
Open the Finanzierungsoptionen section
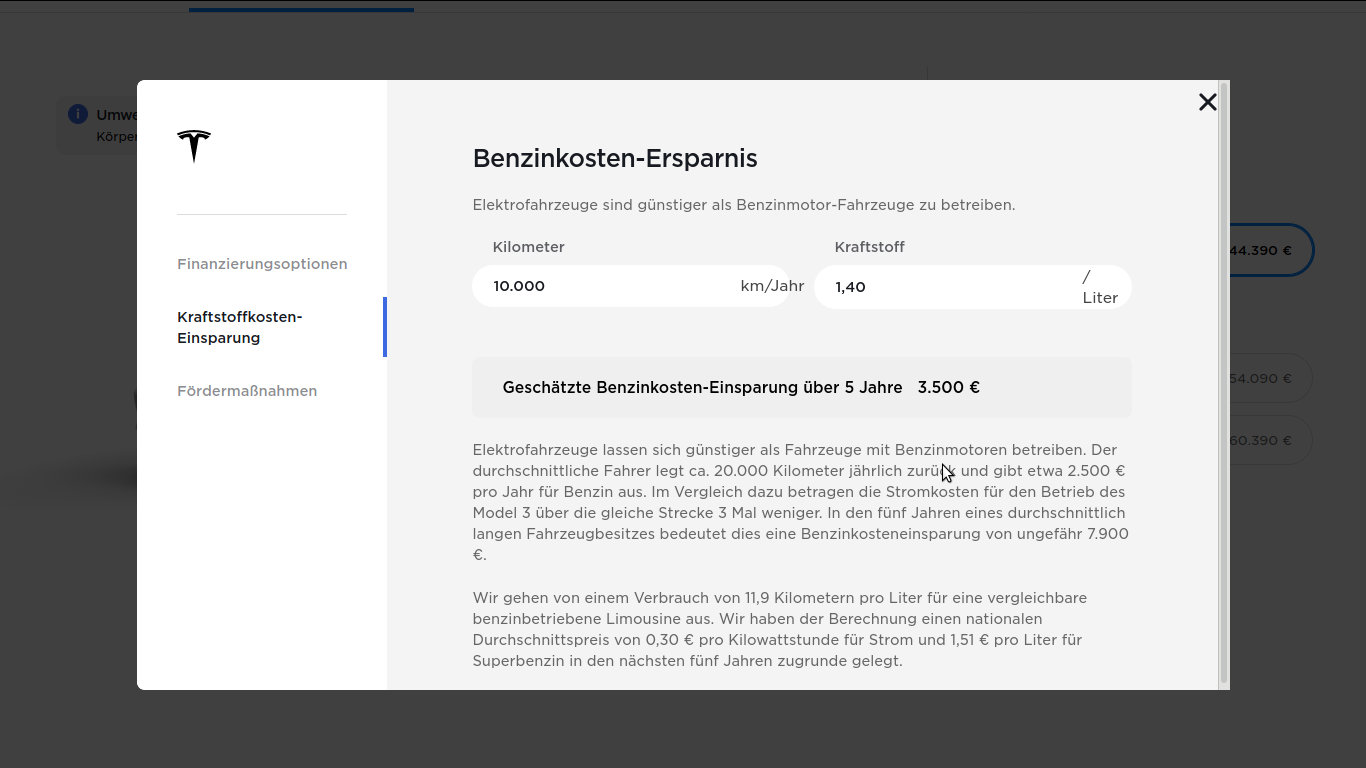[262, 264]
